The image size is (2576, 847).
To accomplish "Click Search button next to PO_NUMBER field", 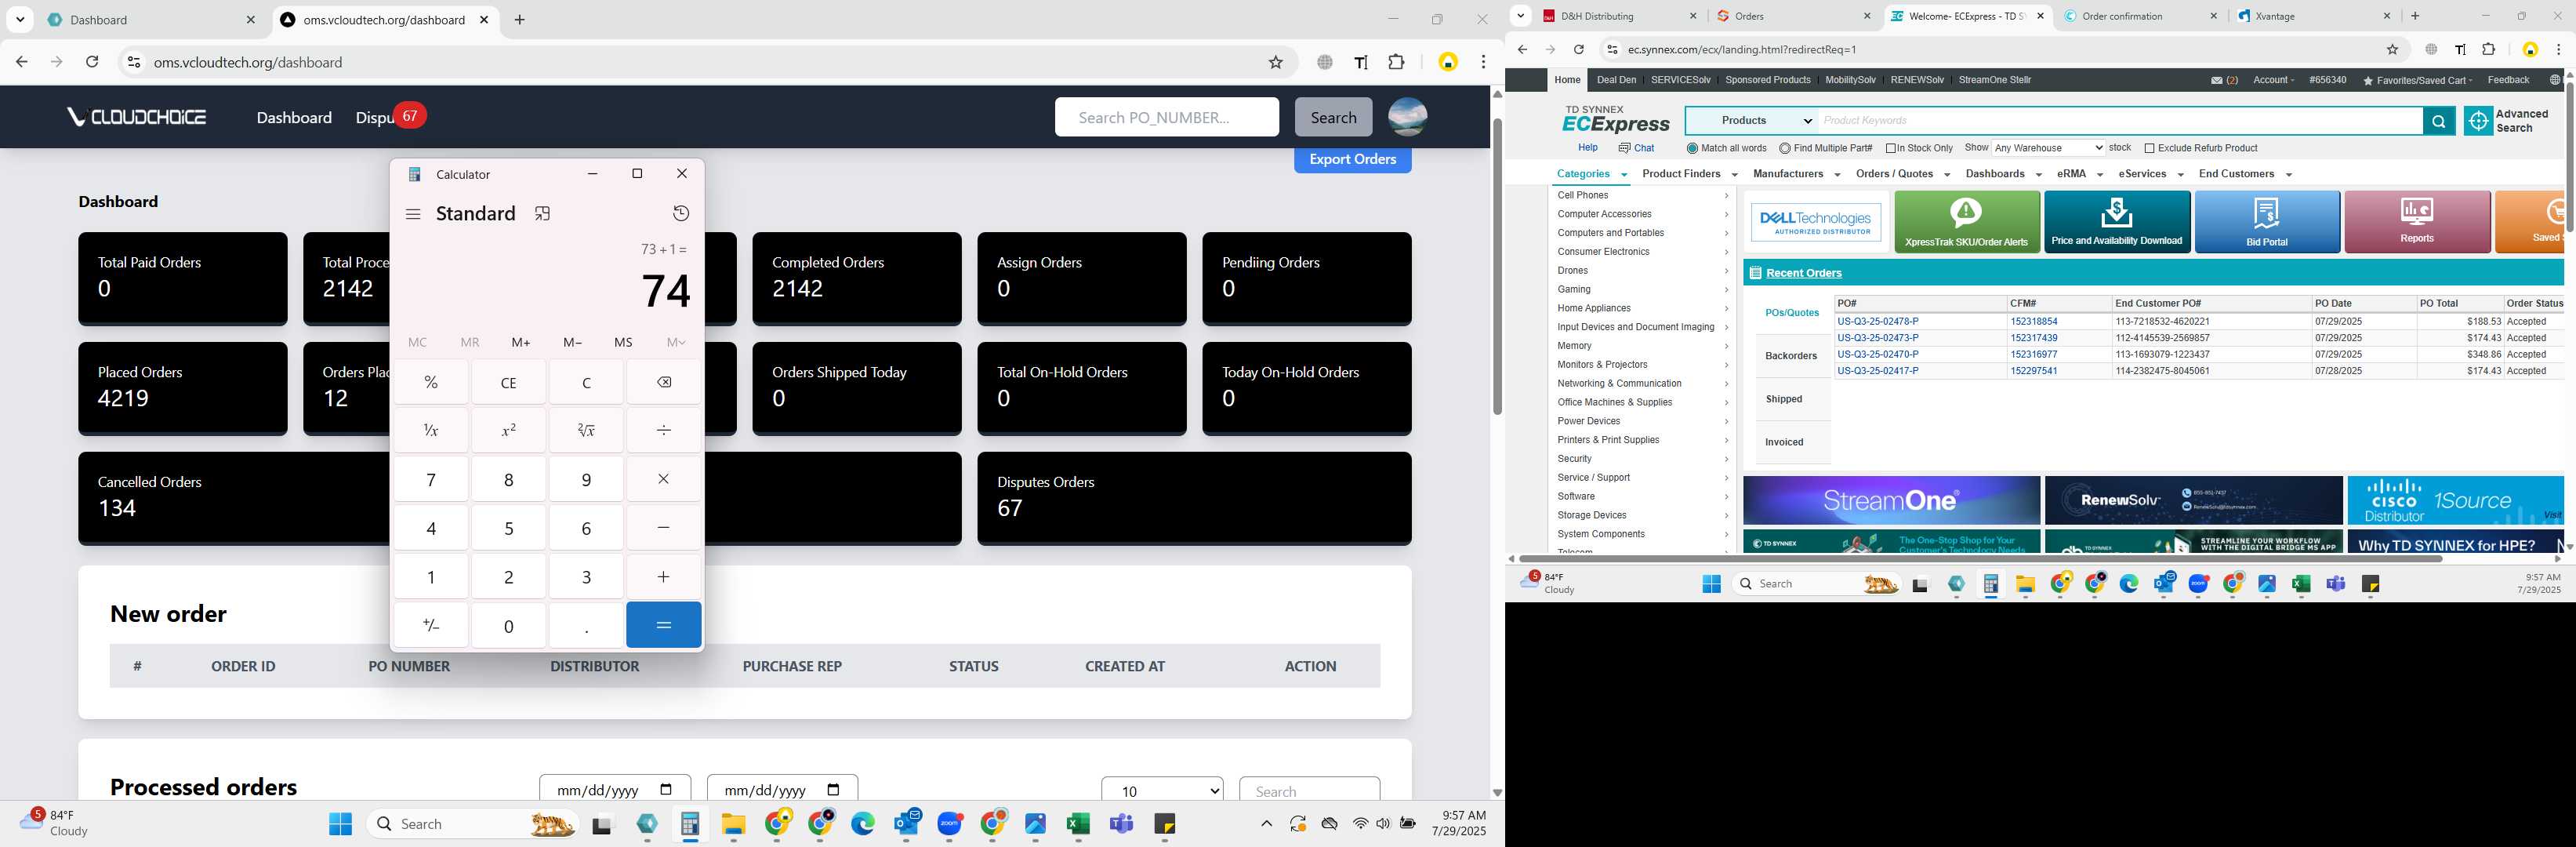I will (x=1333, y=117).
